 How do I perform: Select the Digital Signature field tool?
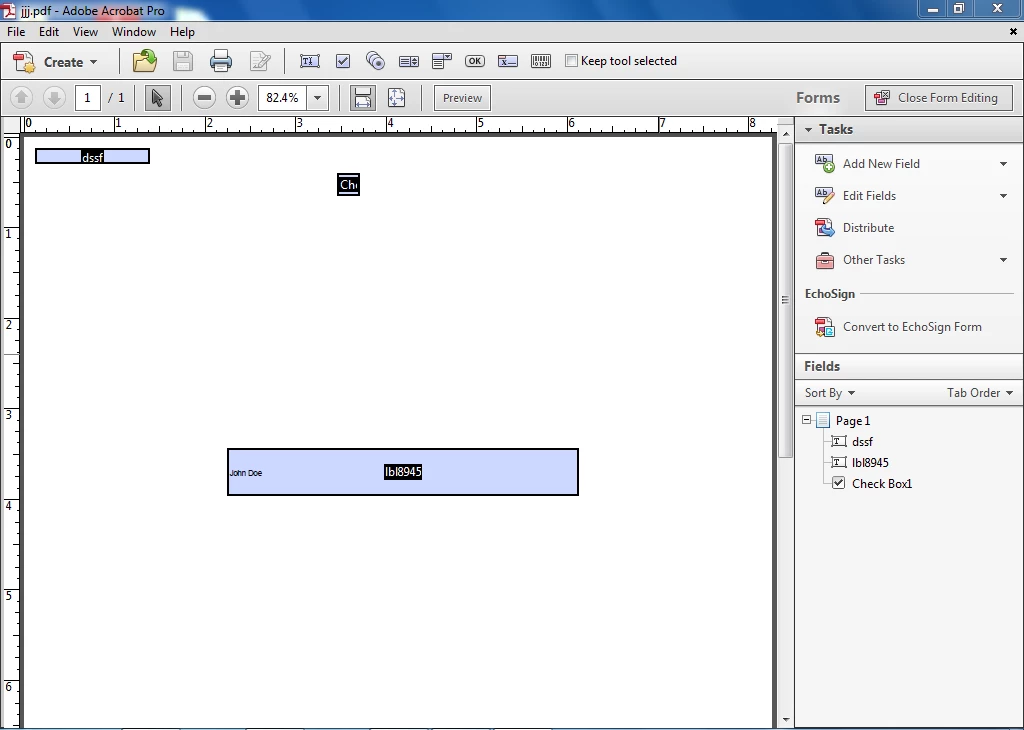507,61
